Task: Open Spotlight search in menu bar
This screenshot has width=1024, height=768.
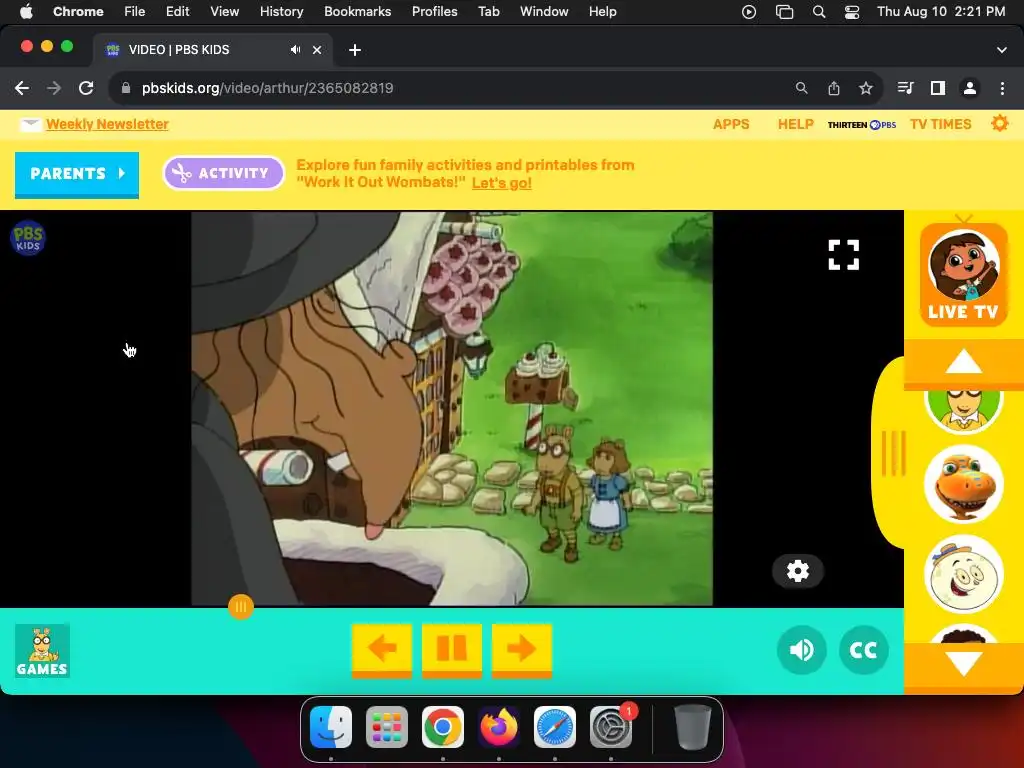Action: (818, 11)
